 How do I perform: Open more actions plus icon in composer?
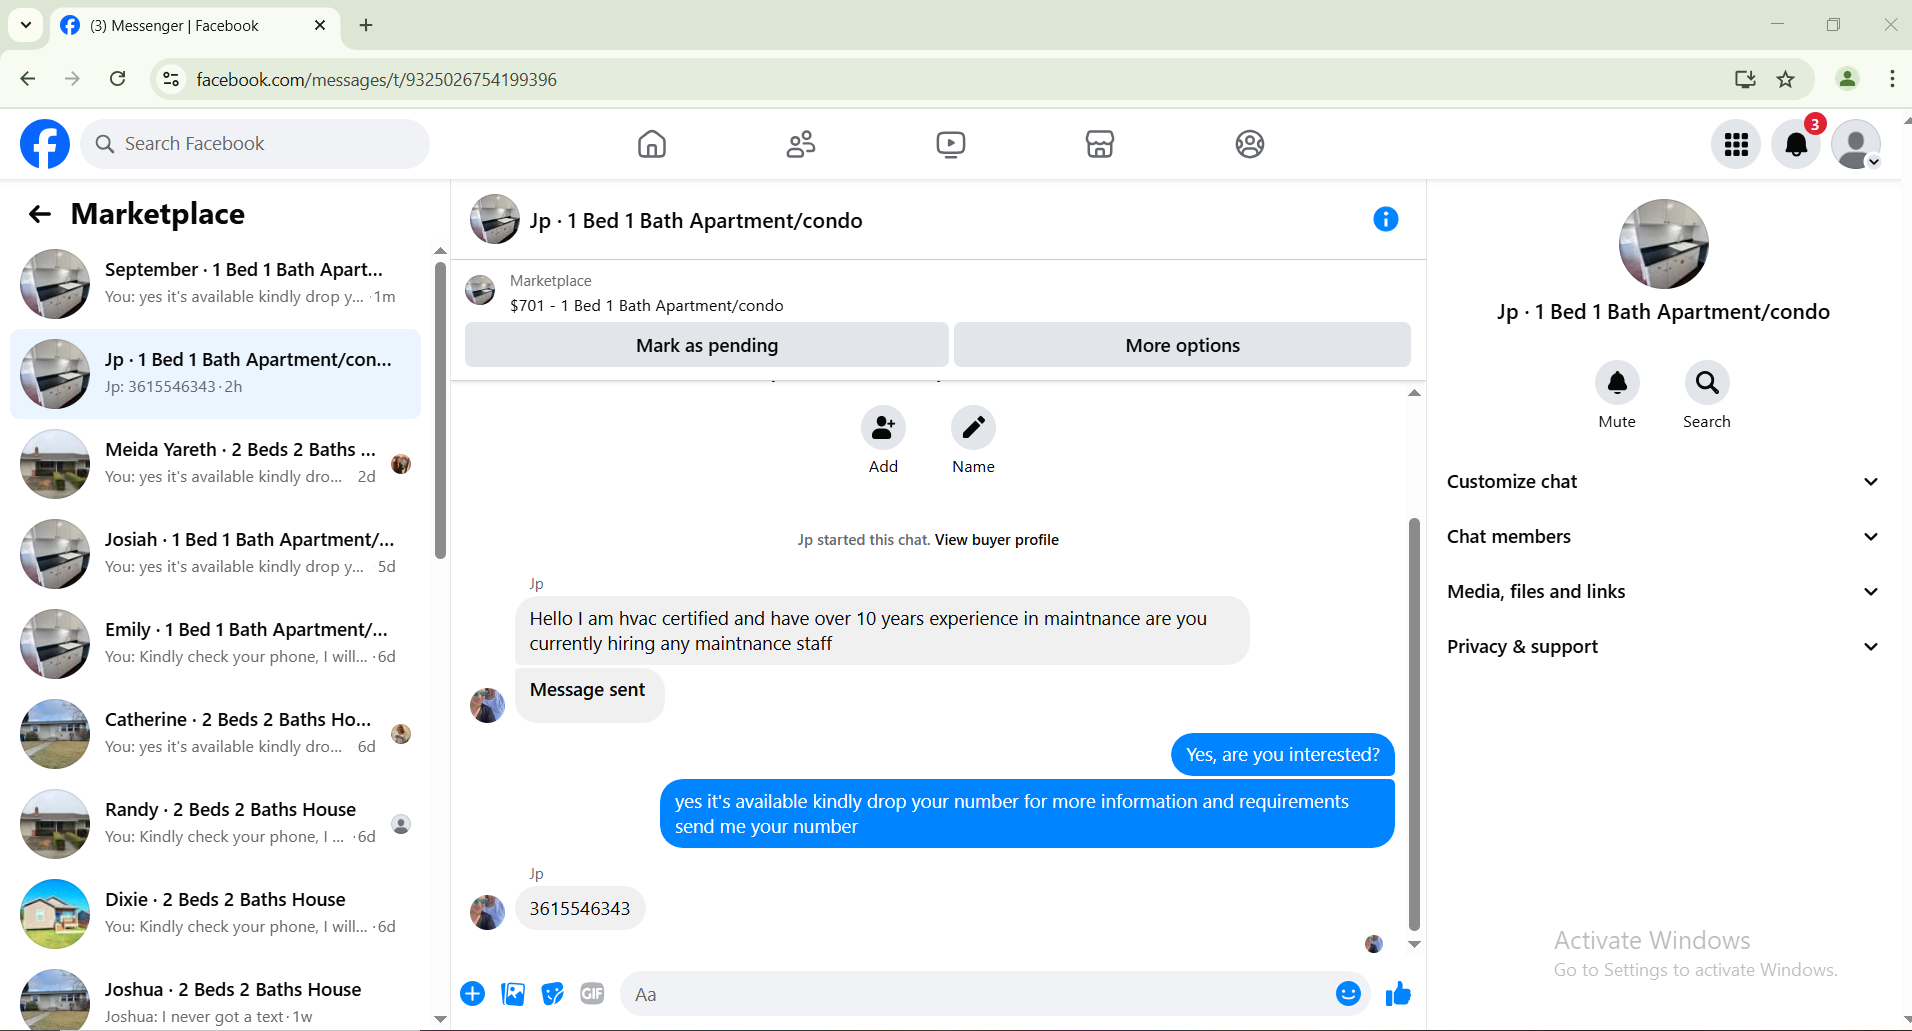(473, 993)
